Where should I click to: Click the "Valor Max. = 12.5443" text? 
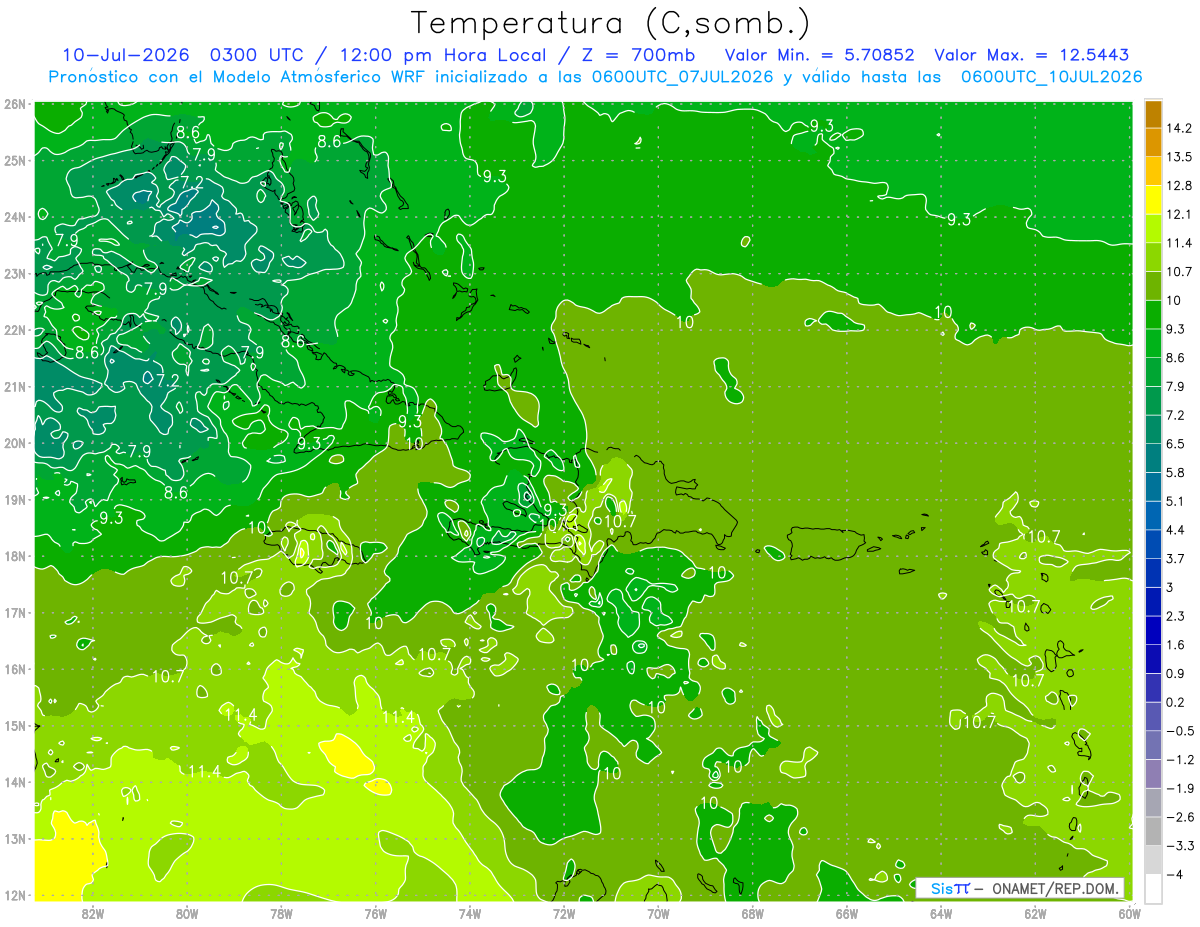(1031, 55)
